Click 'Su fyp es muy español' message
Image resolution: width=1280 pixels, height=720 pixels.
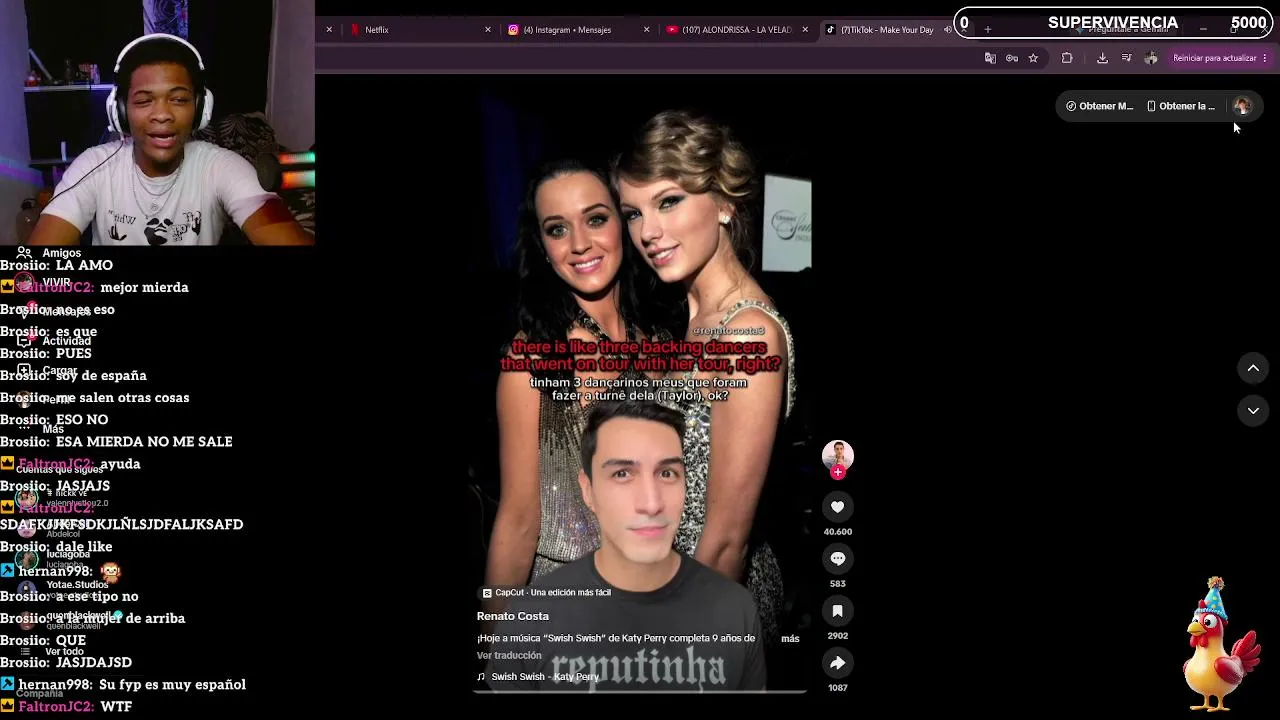point(173,685)
